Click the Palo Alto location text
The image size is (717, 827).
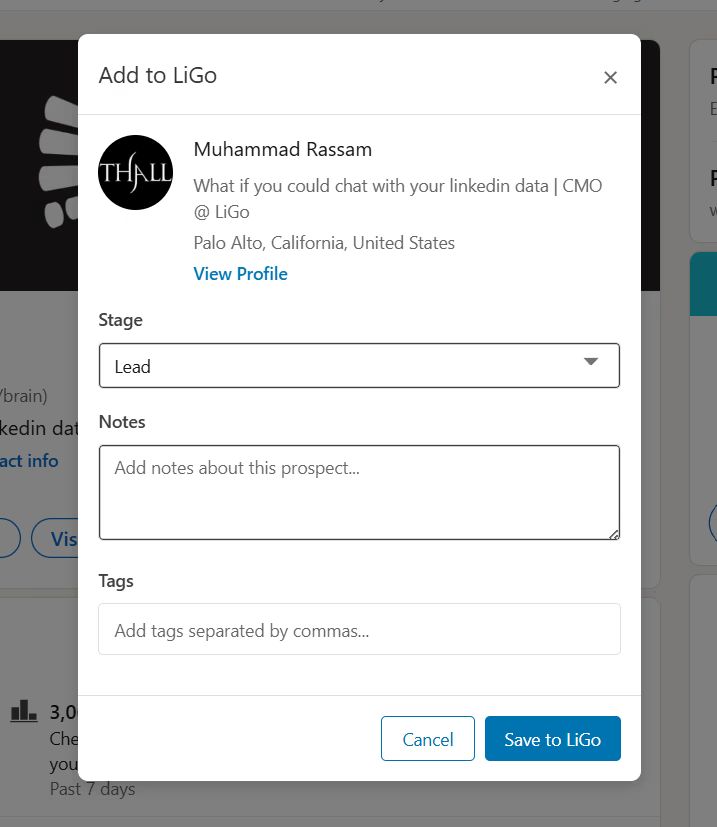coord(324,243)
